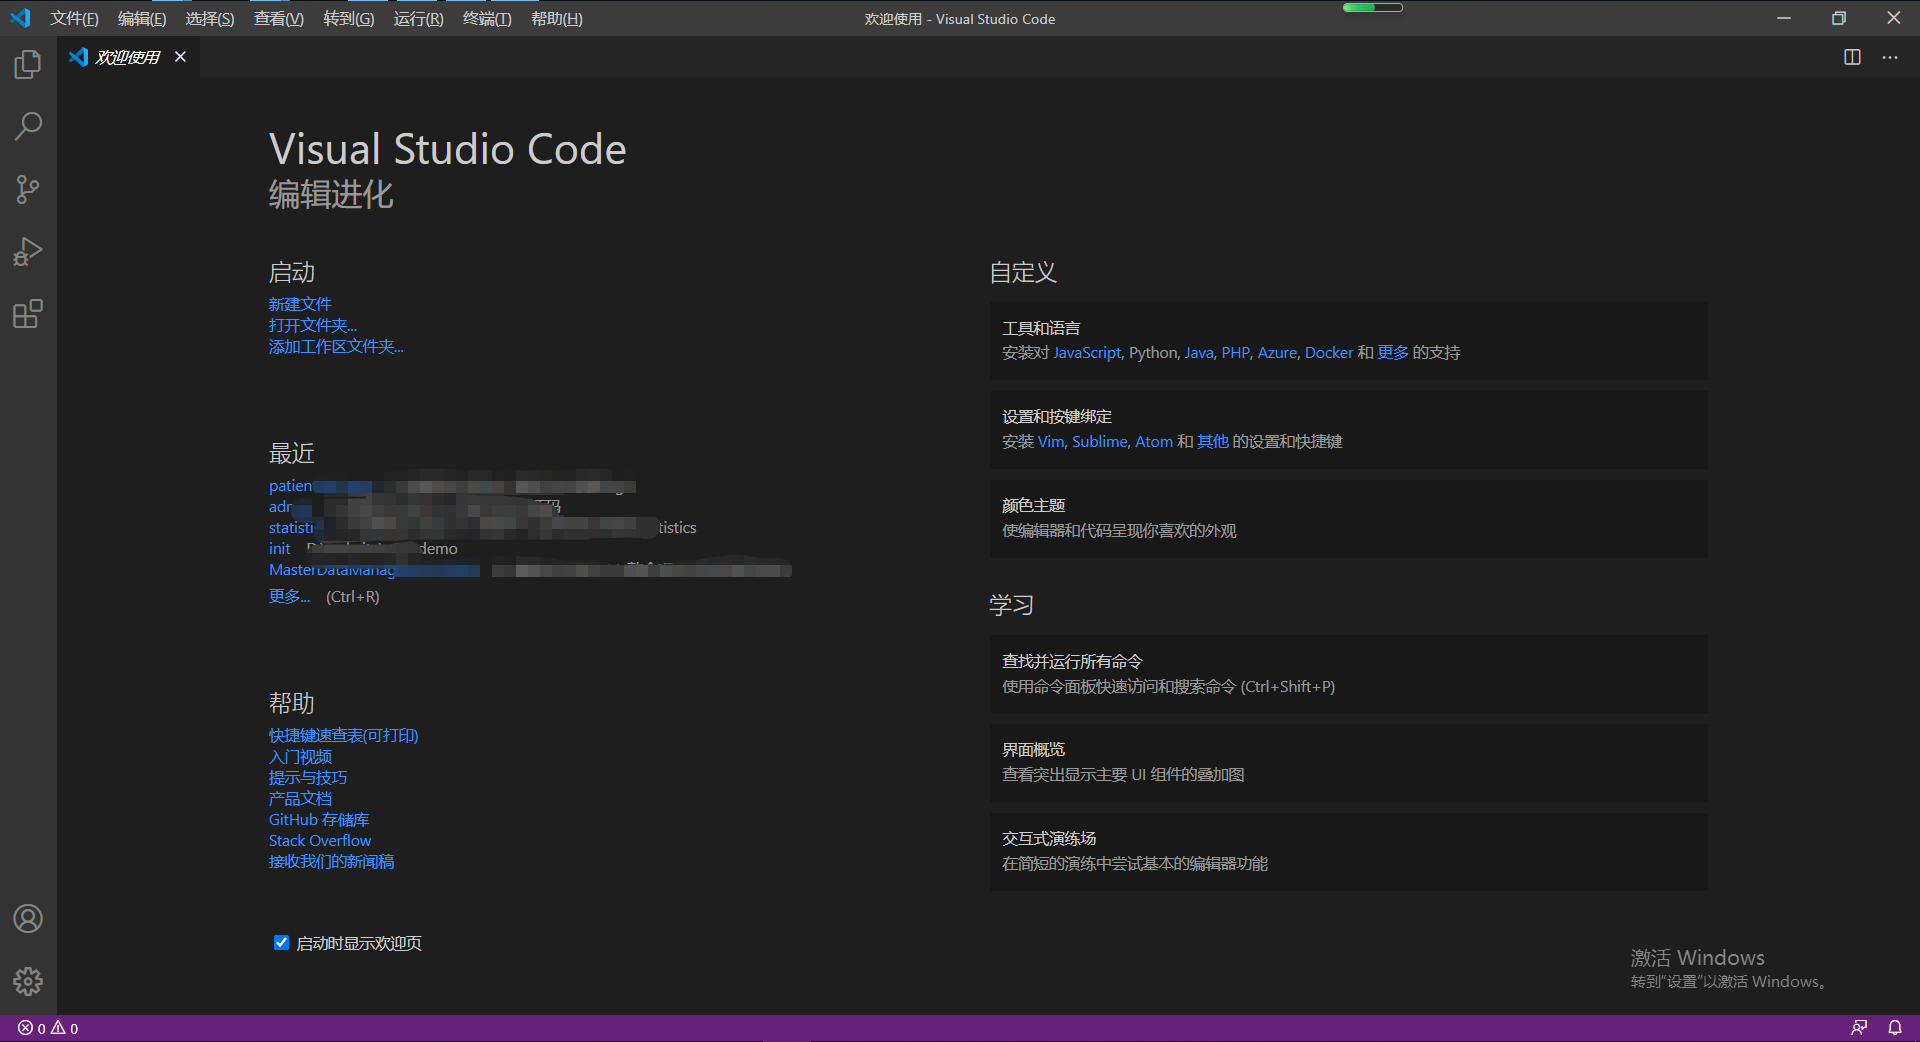Open the editor more actions "..." menu
The image size is (1920, 1042).
click(x=1890, y=57)
